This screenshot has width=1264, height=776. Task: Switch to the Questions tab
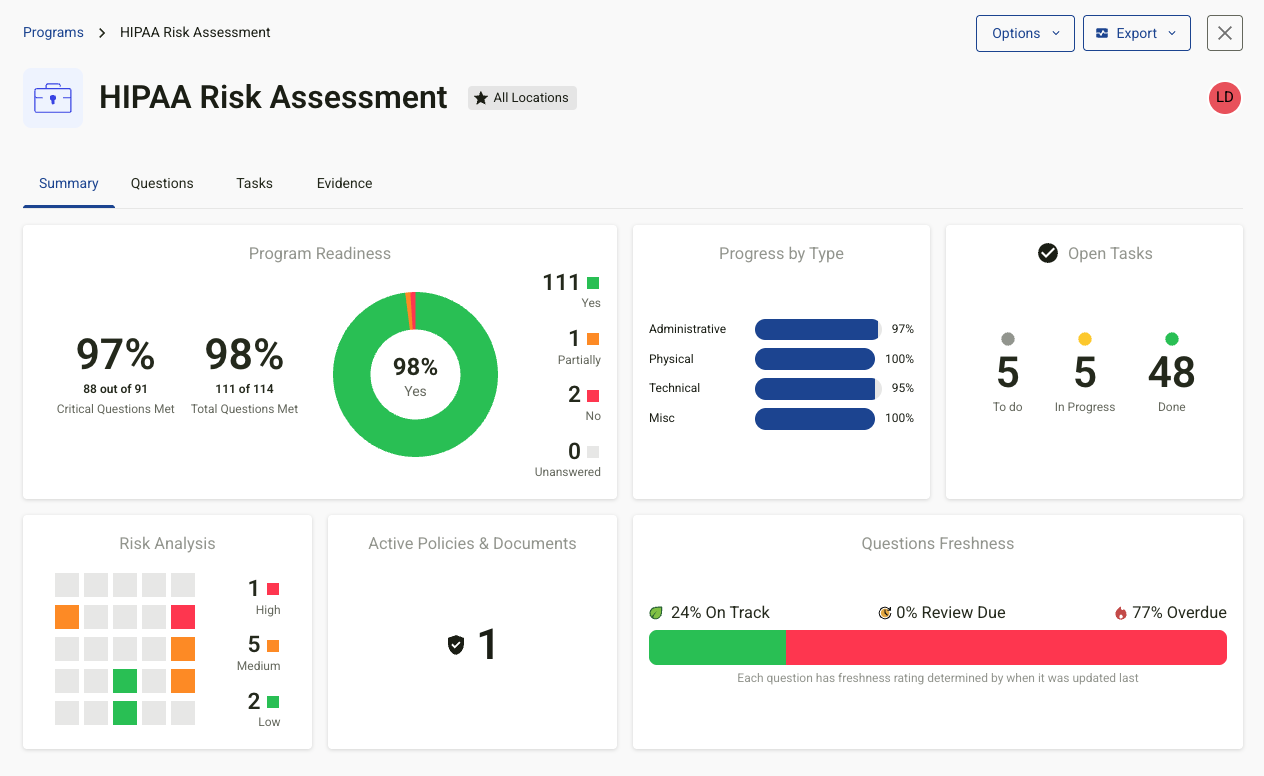coord(162,183)
